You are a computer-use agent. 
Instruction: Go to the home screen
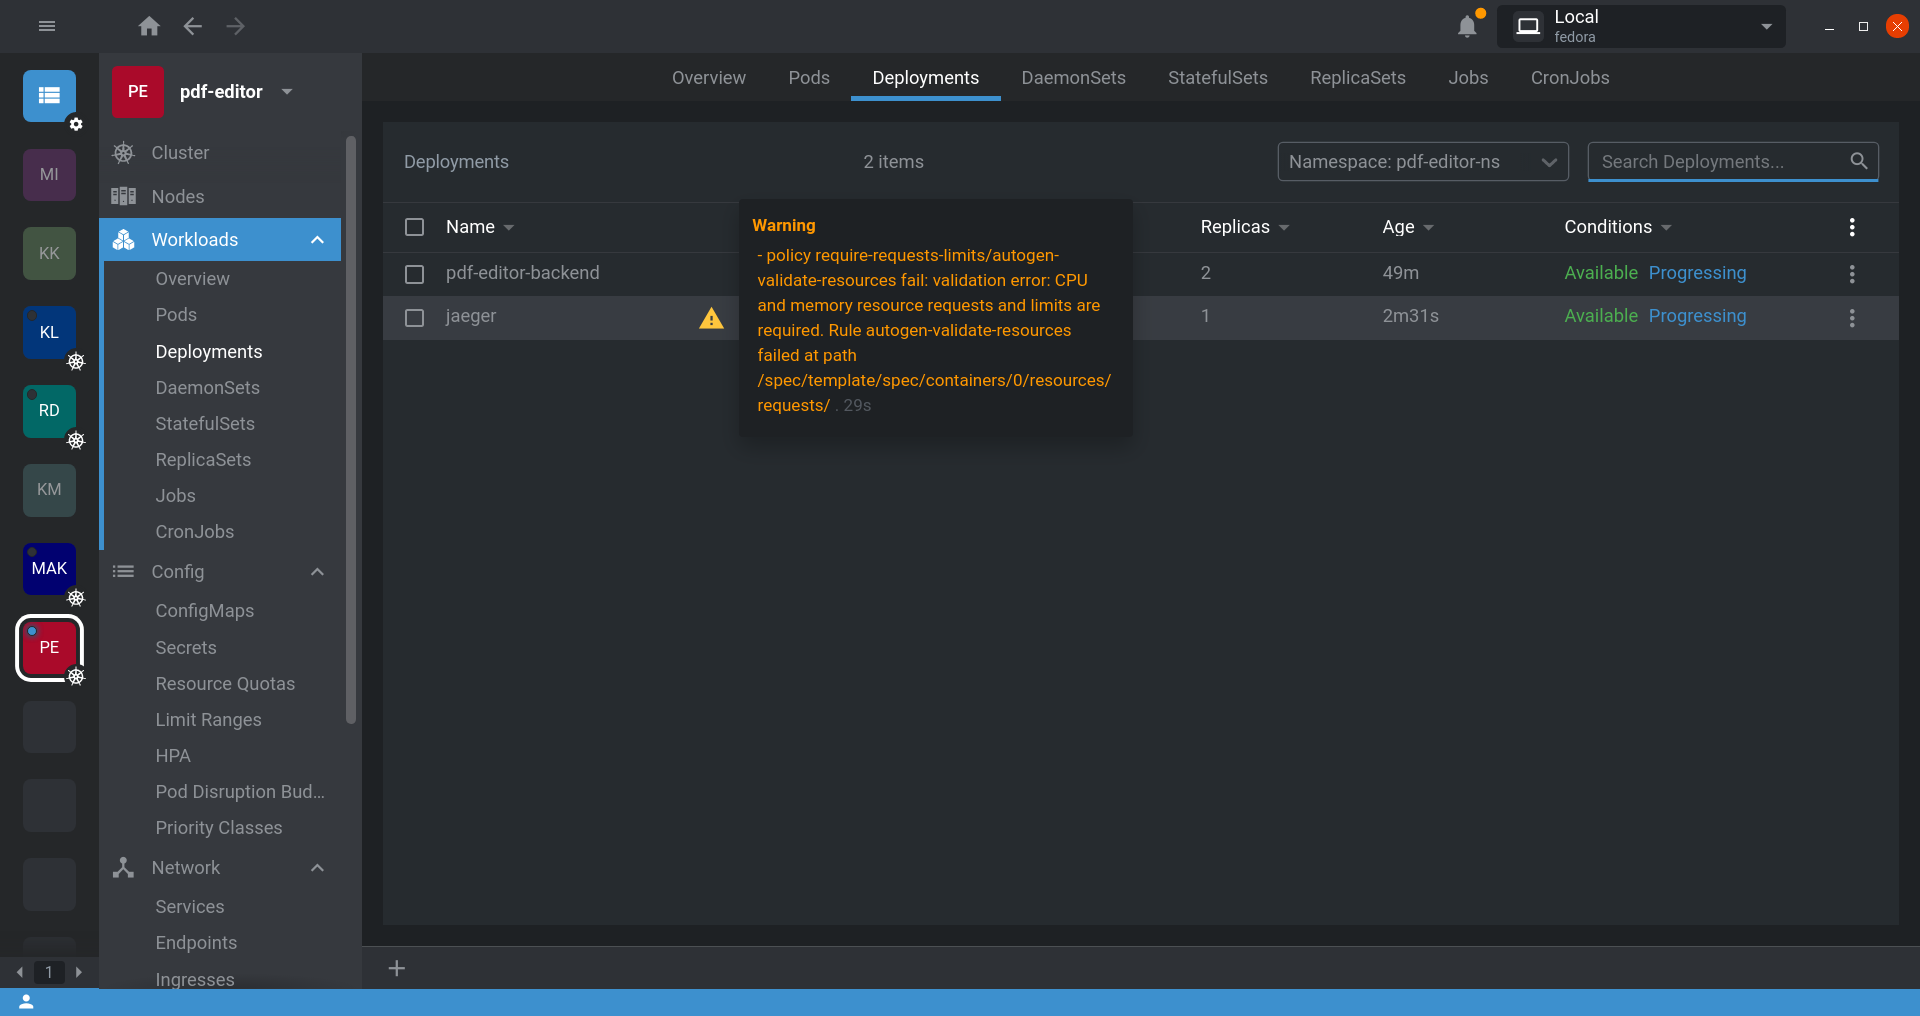(149, 26)
